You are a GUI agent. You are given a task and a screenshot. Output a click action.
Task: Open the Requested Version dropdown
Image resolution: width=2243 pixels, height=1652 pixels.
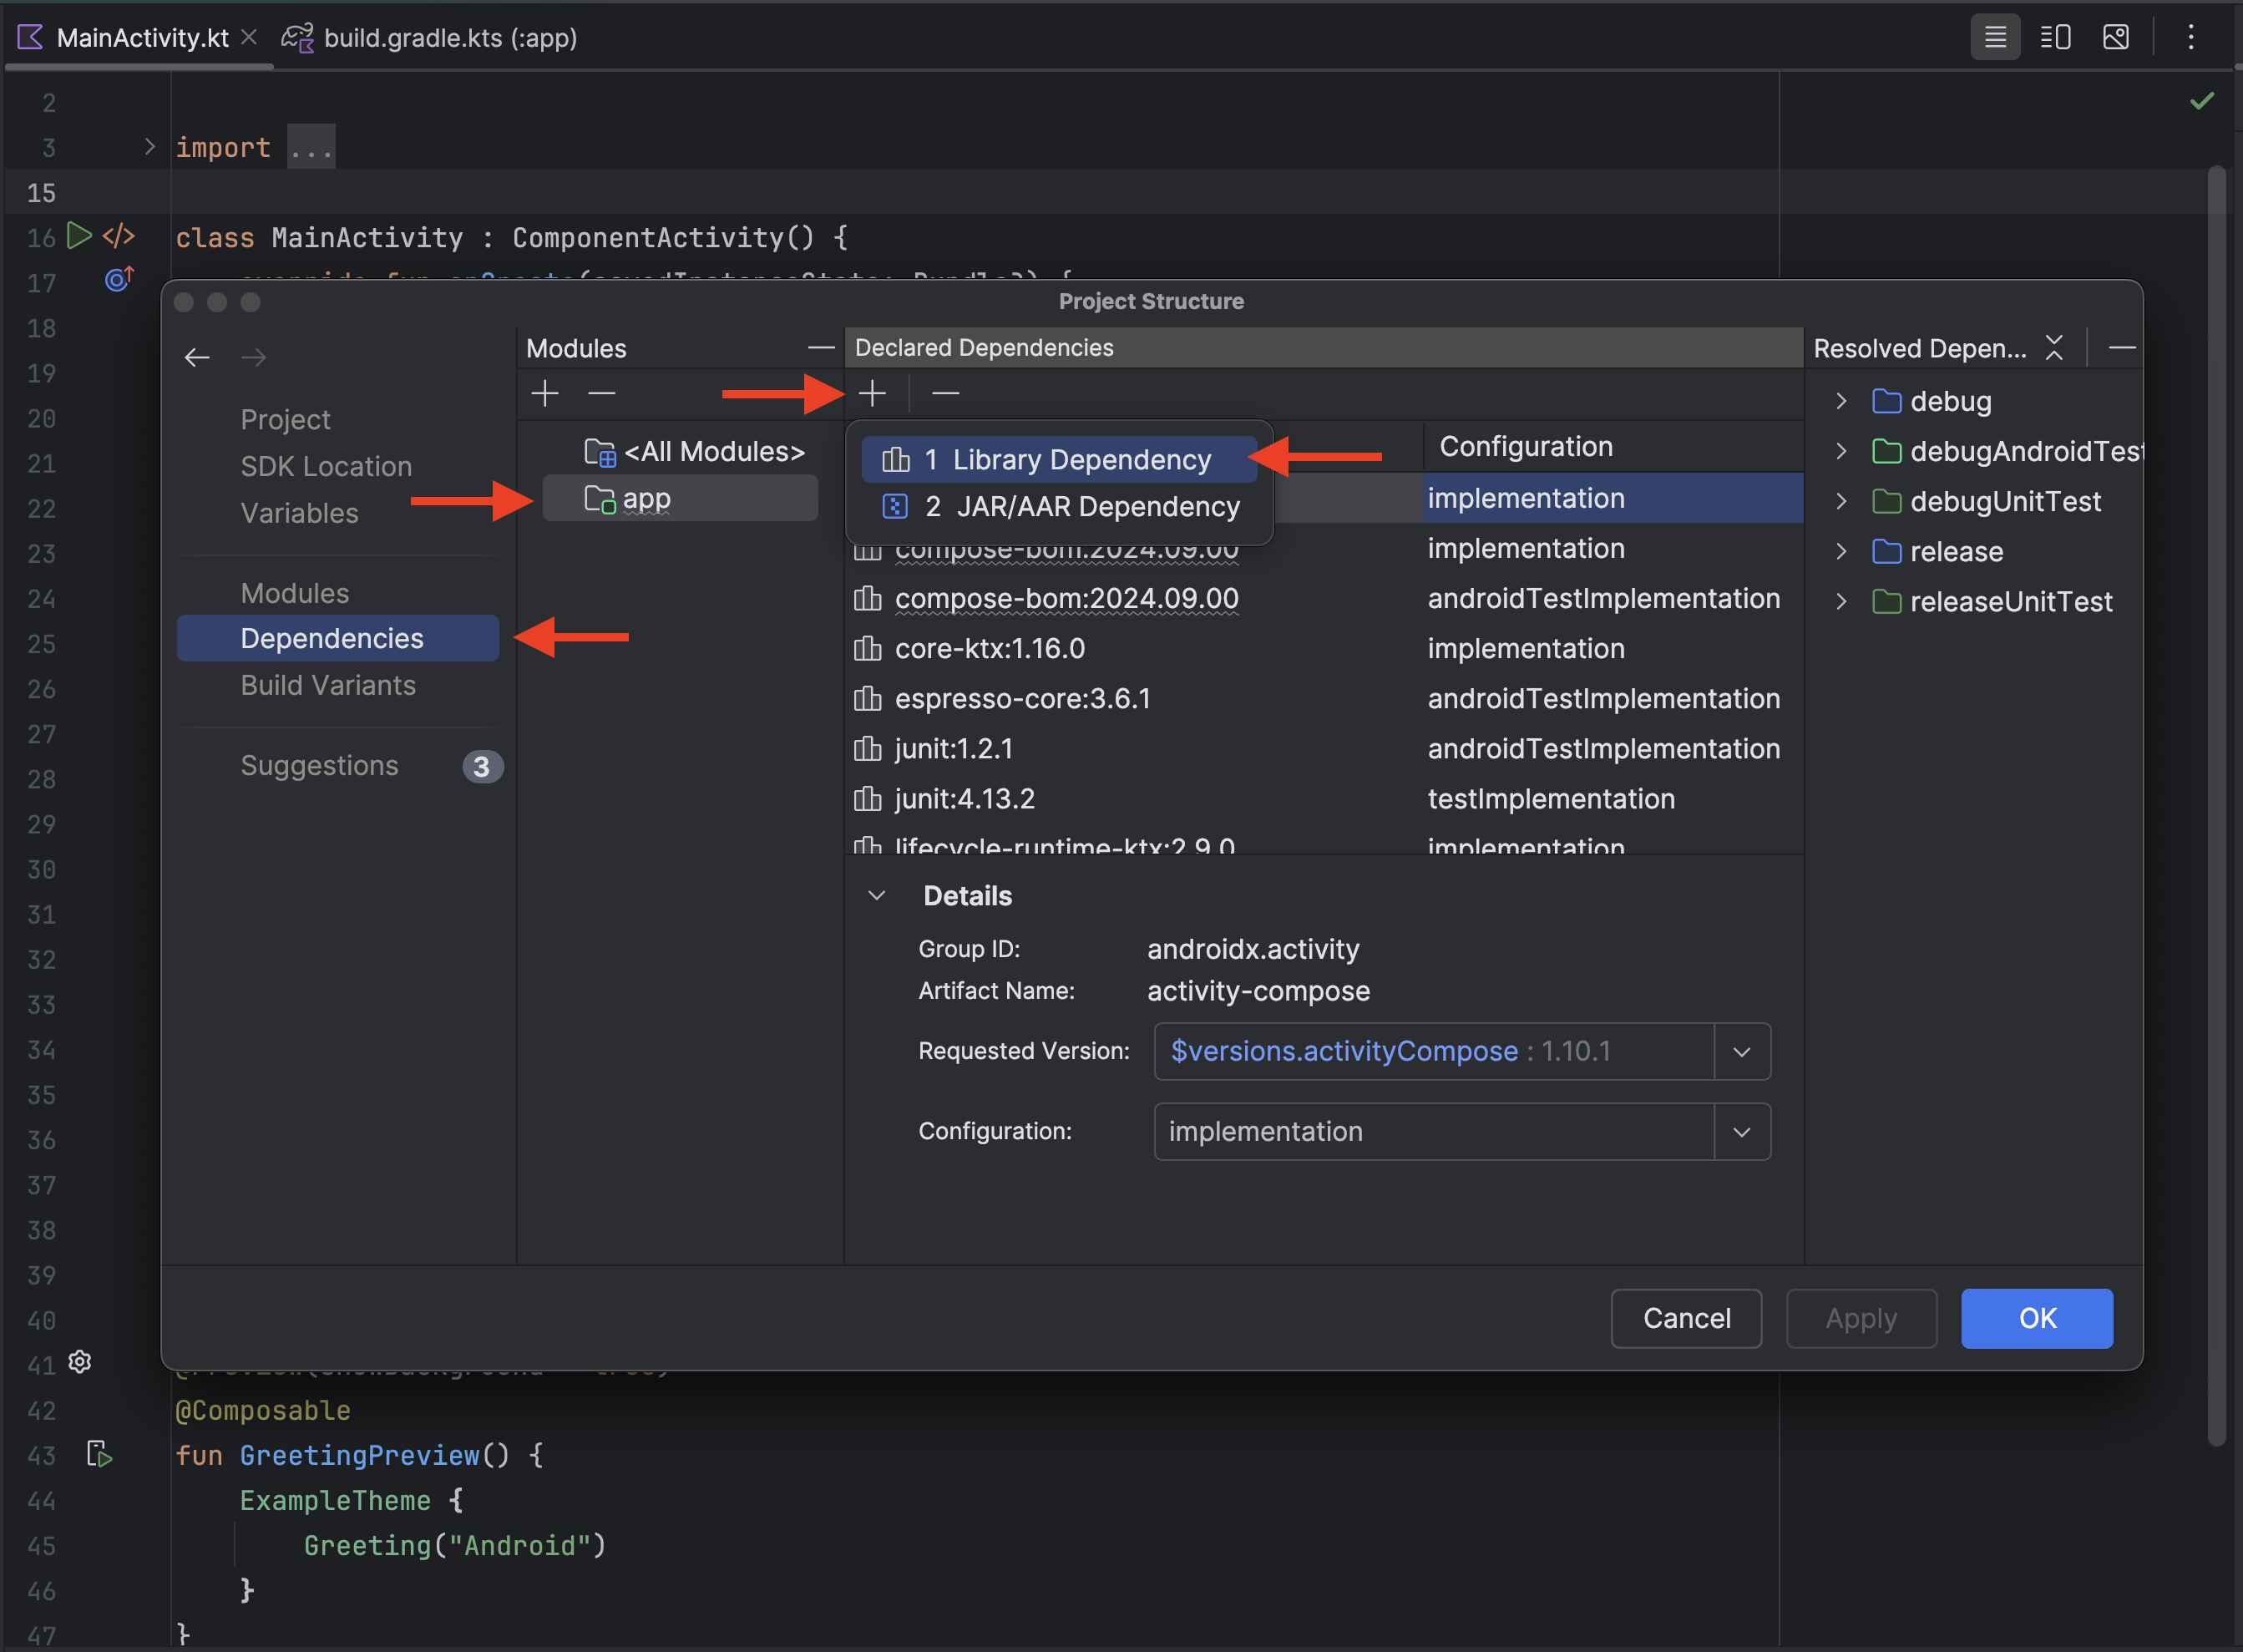[1741, 1051]
